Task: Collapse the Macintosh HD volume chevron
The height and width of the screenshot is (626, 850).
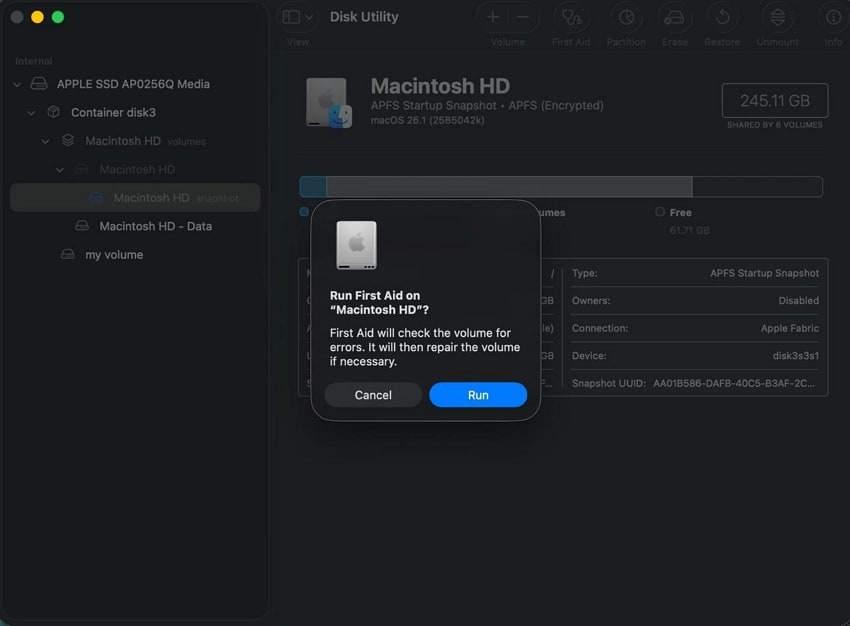Action: pos(60,170)
